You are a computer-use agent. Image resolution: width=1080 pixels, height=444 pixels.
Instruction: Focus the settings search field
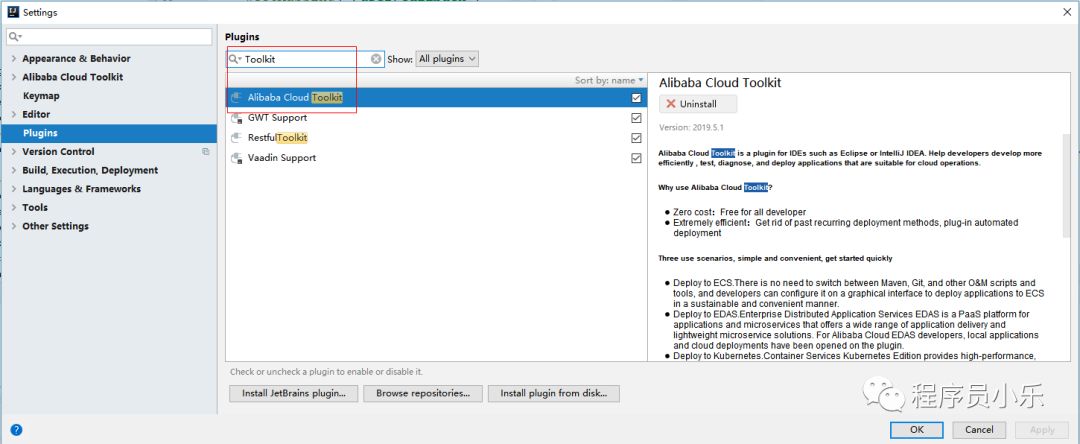109,36
